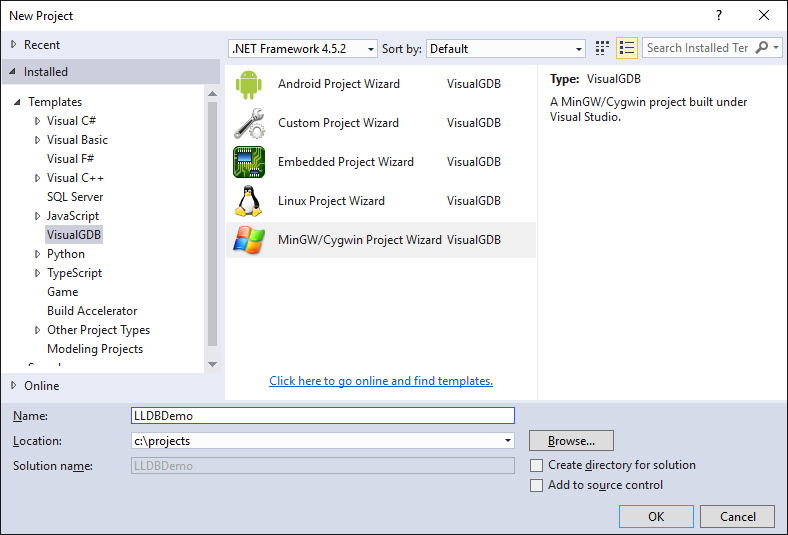
Task: Click the Cancel button
Action: (x=737, y=516)
